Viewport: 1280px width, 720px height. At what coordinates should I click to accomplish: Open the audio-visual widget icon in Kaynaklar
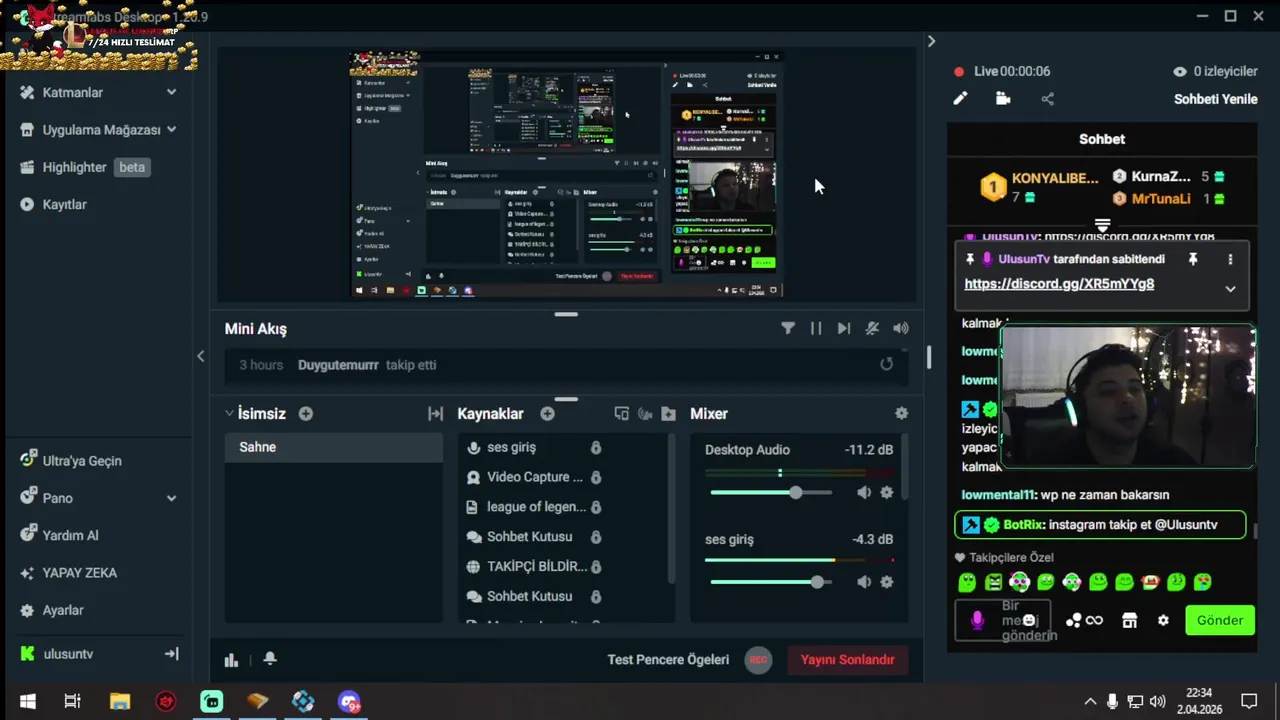645,413
